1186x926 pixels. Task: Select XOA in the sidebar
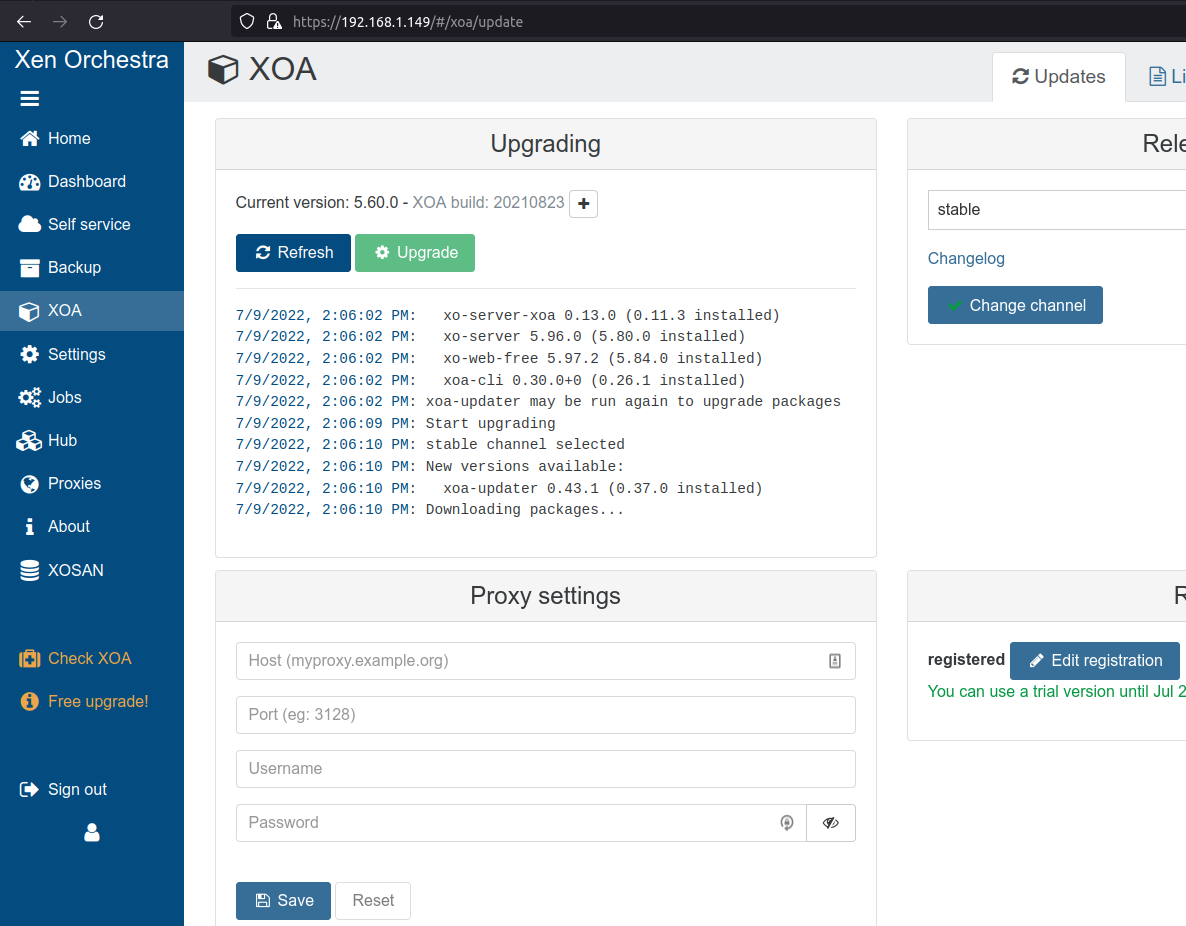click(92, 311)
